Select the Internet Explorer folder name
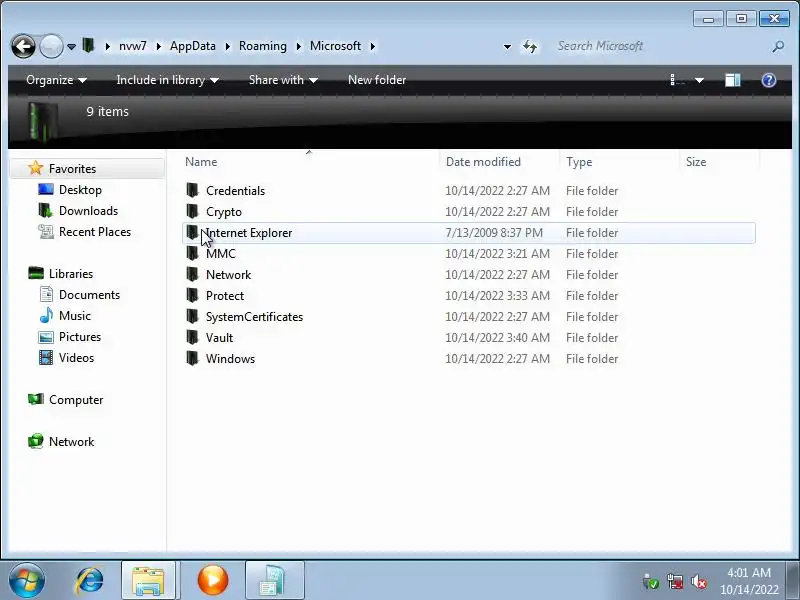The height and width of the screenshot is (600, 800). (249, 233)
